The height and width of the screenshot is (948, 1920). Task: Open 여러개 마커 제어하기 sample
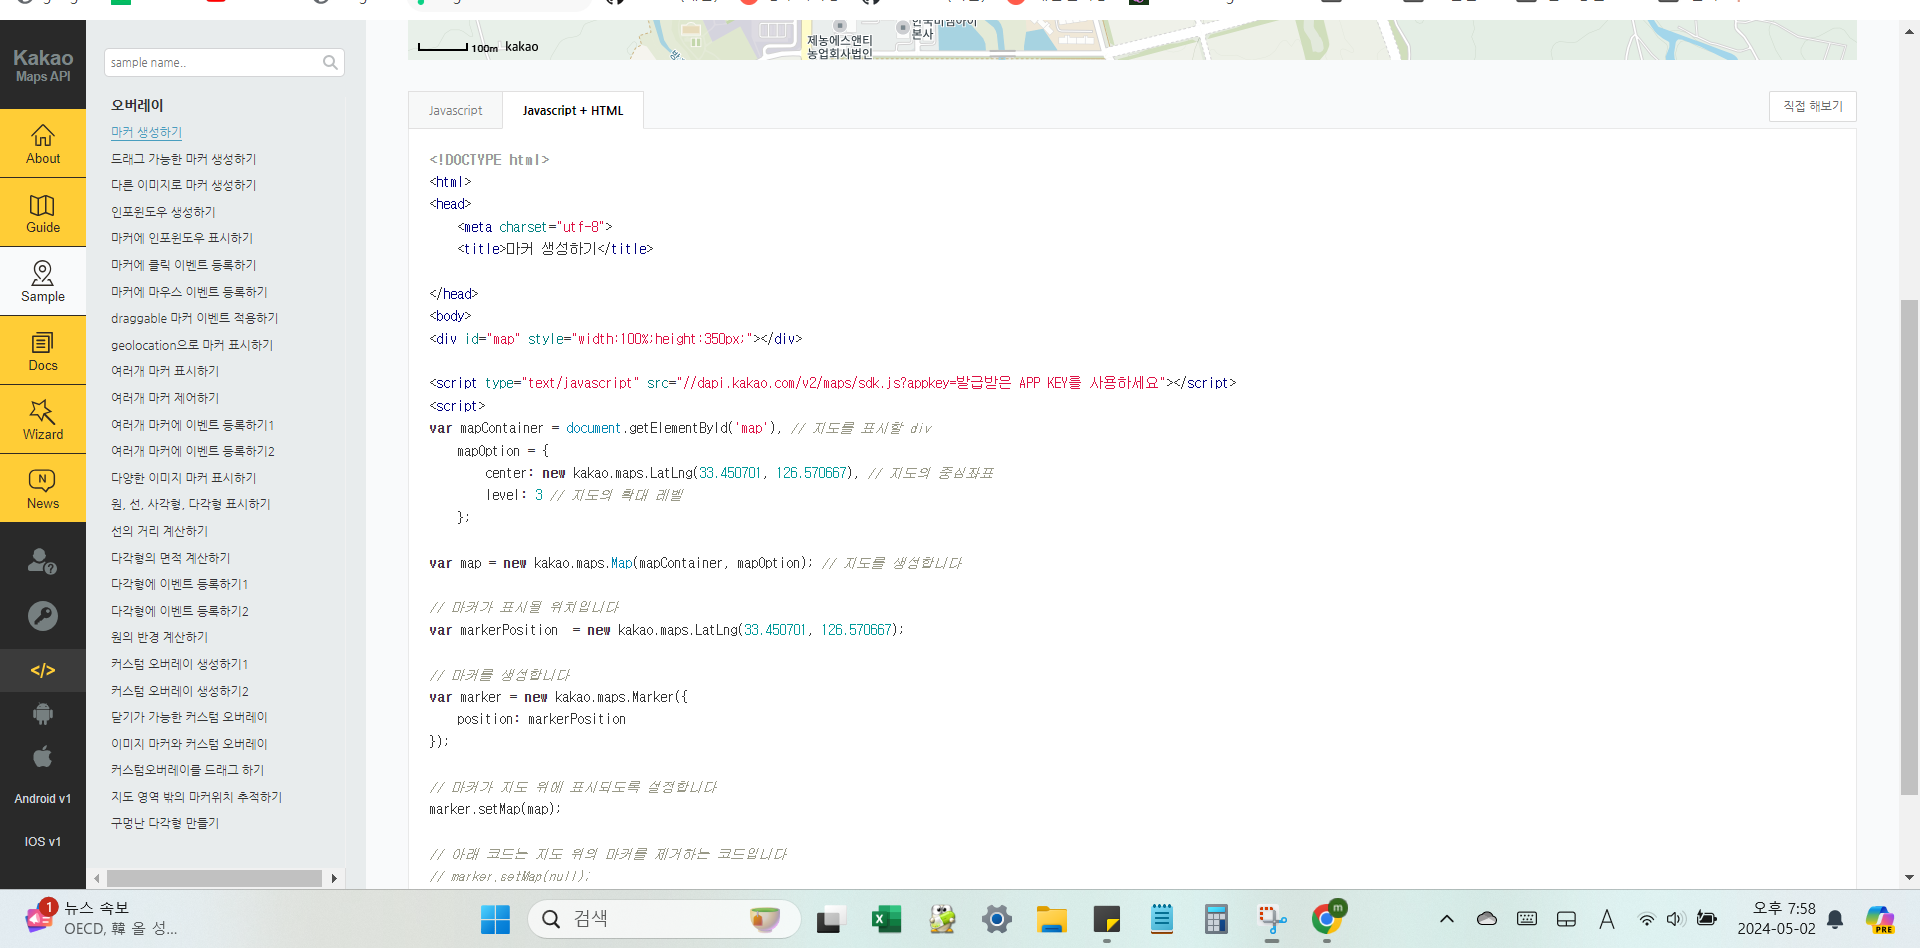pyautogui.click(x=164, y=398)
